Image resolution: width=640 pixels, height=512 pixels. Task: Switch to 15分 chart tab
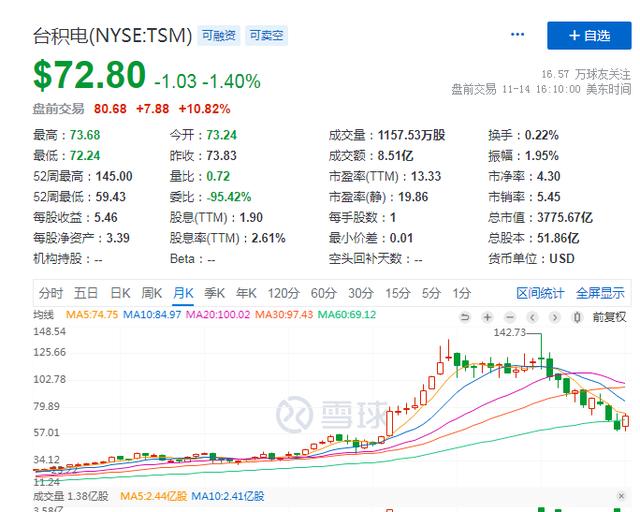tap(398, 293)
